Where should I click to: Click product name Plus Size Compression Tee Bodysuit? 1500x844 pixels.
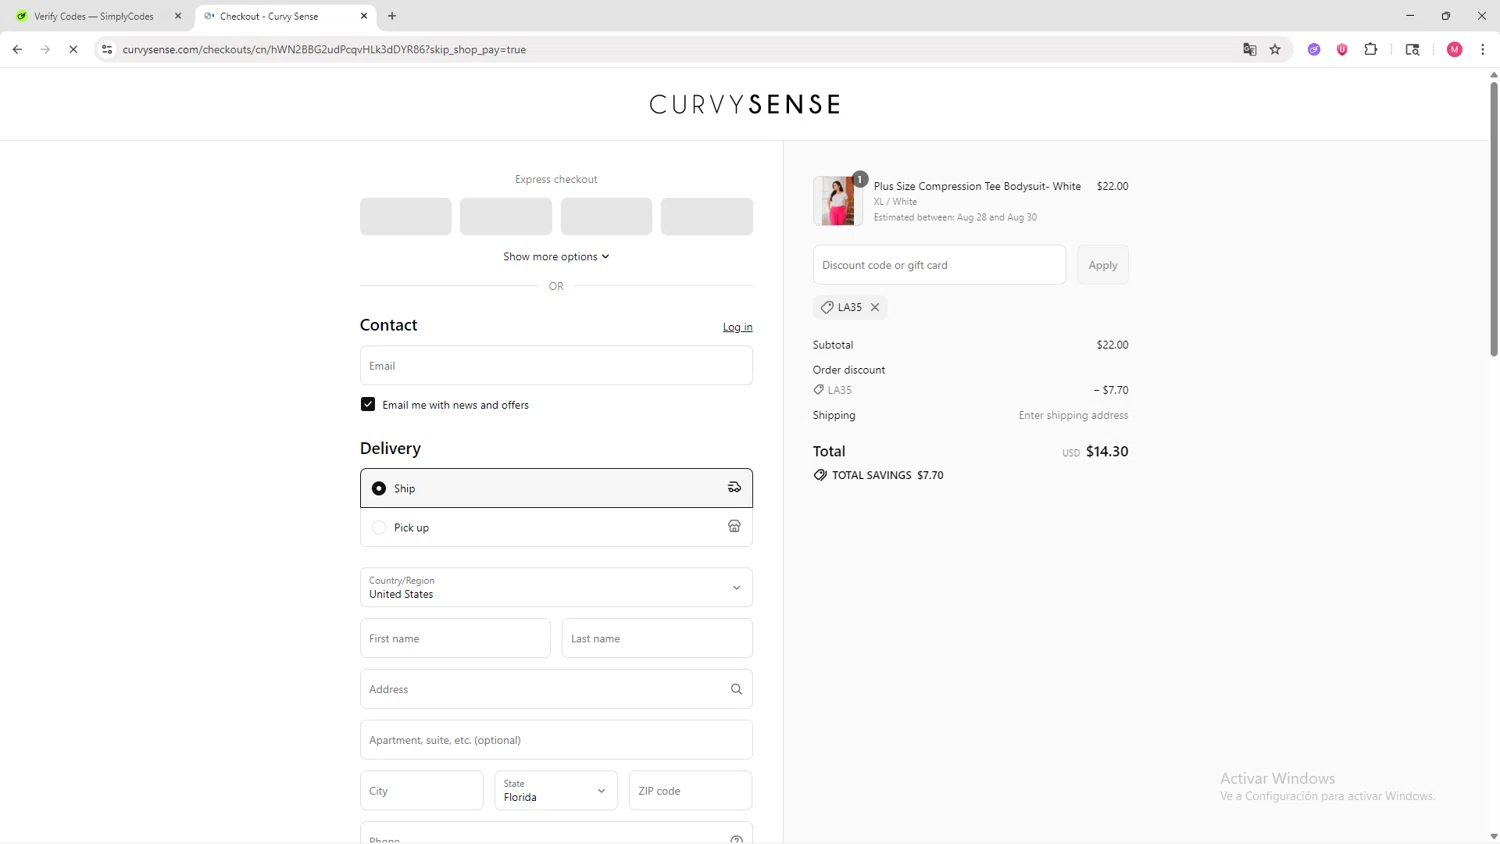click(x=977, y=186)
